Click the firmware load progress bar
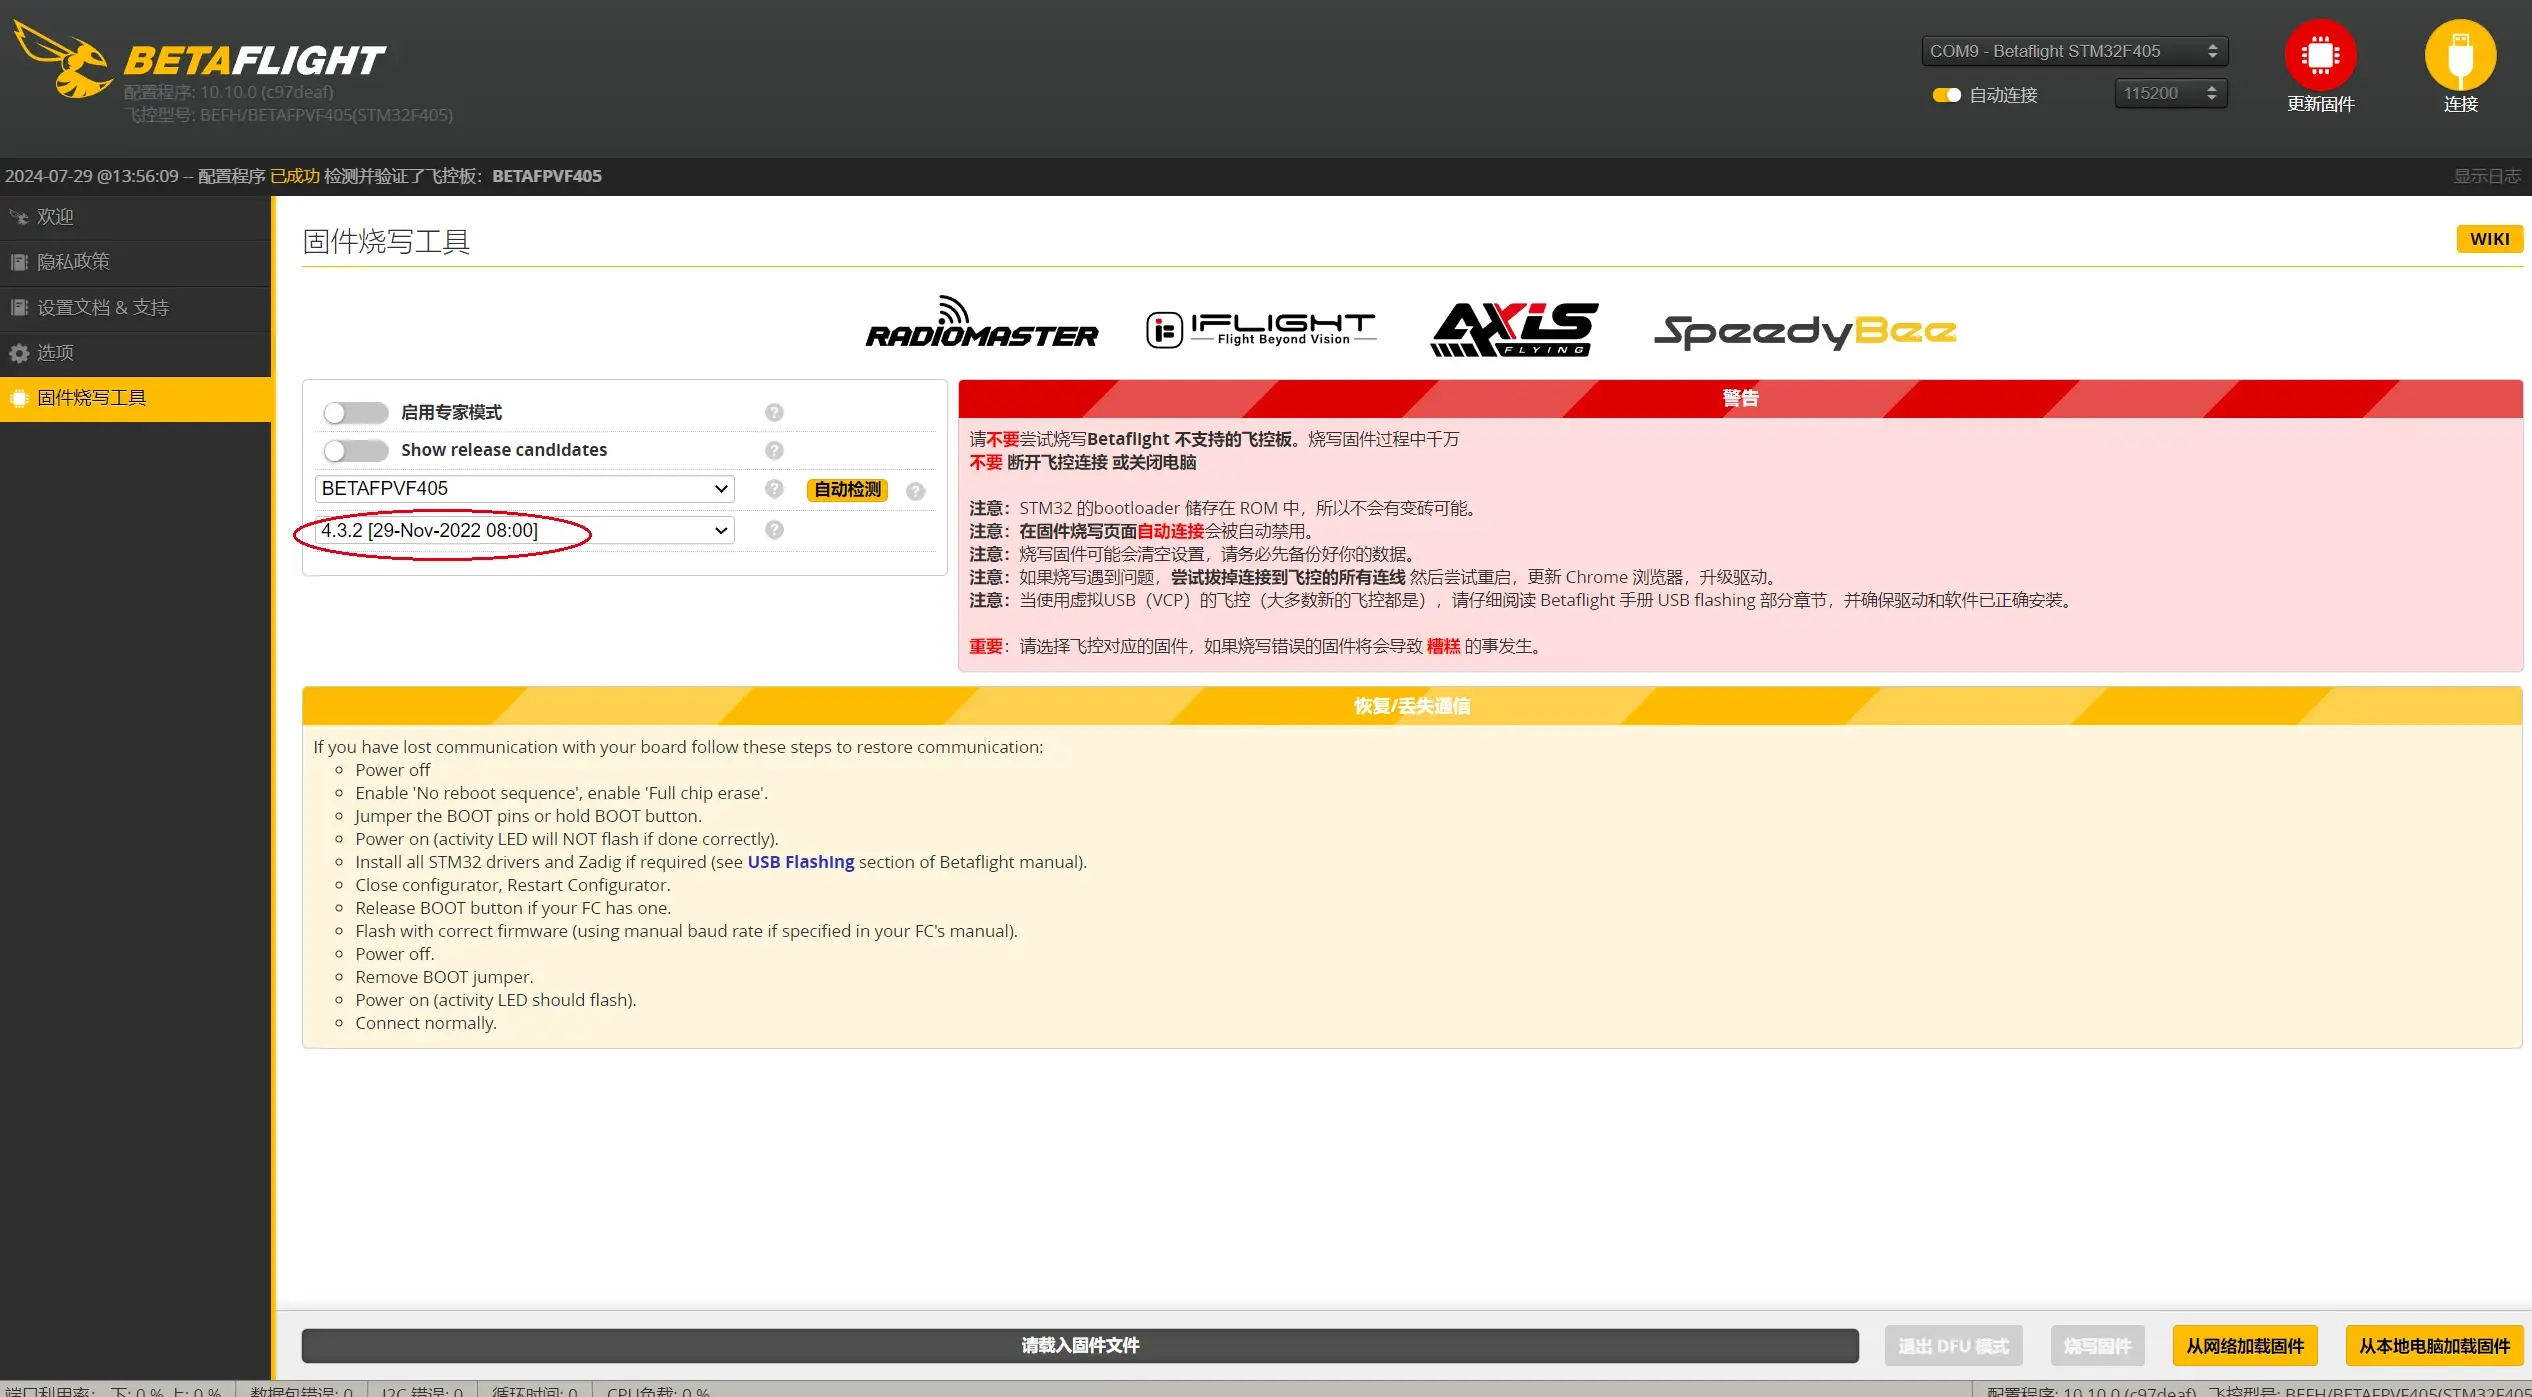Screen dimensions: 2532x1397 point(1080,1345)
